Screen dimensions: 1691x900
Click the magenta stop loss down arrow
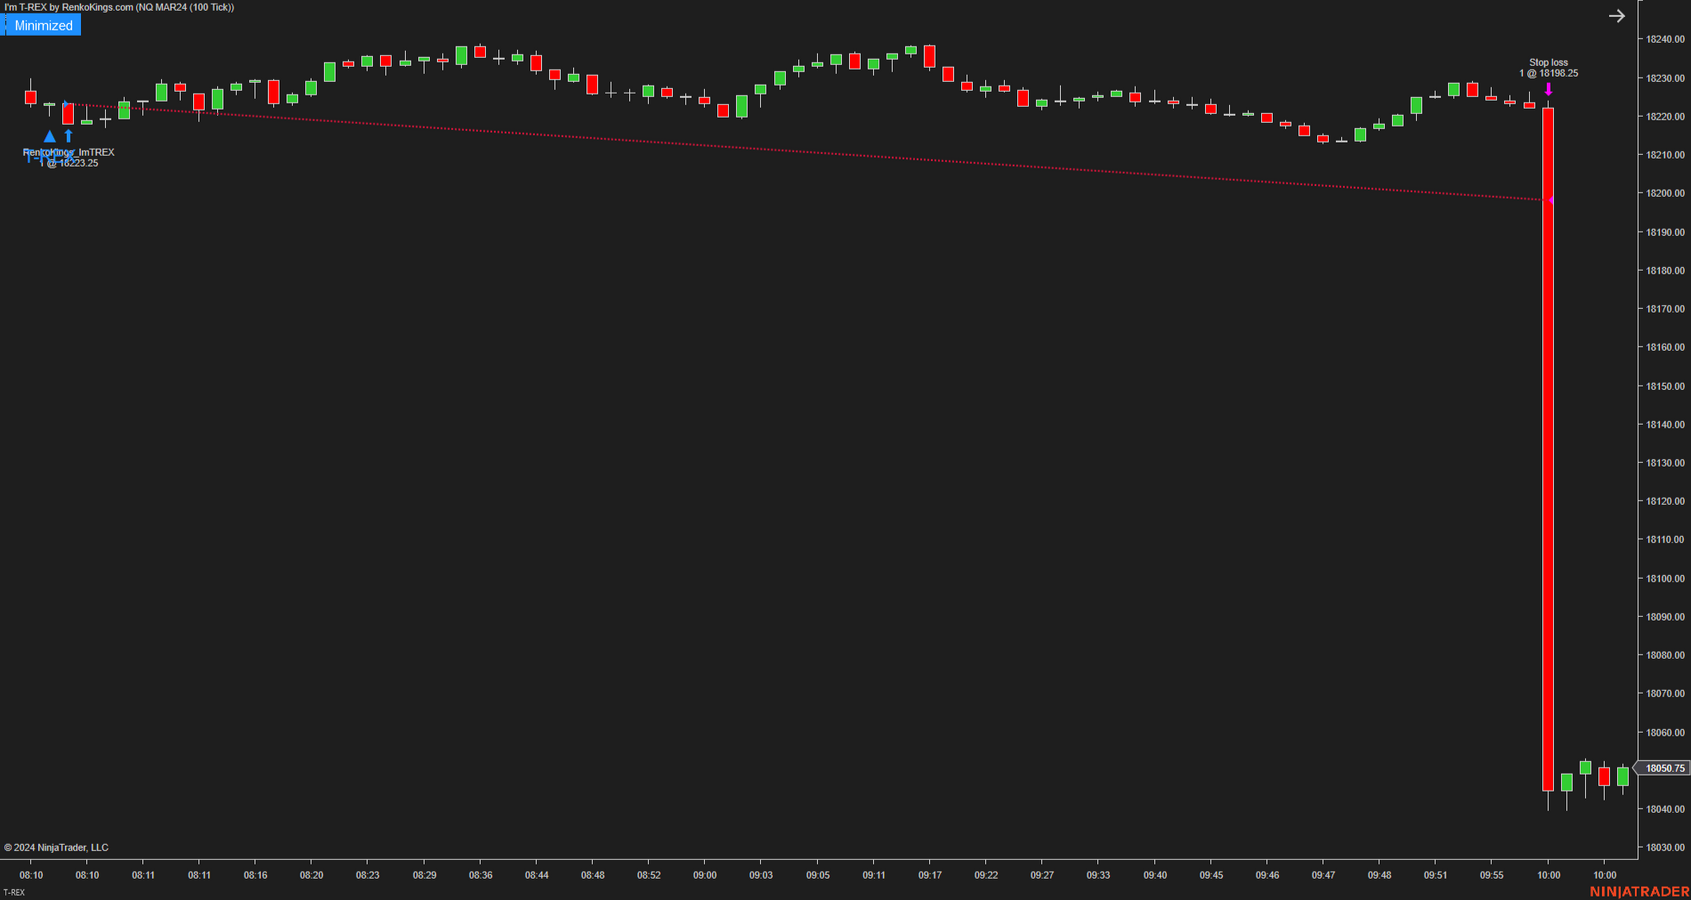coord(1548,90)
